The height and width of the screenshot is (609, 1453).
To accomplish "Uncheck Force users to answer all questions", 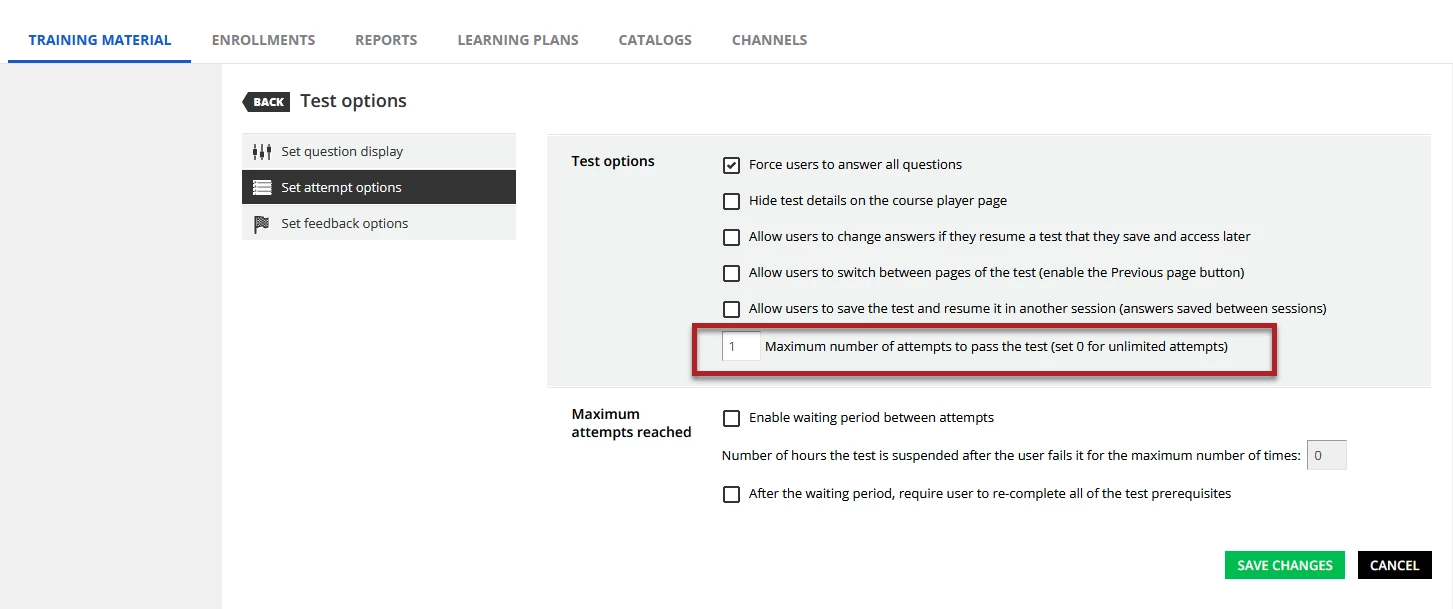I will pos(732,165).
